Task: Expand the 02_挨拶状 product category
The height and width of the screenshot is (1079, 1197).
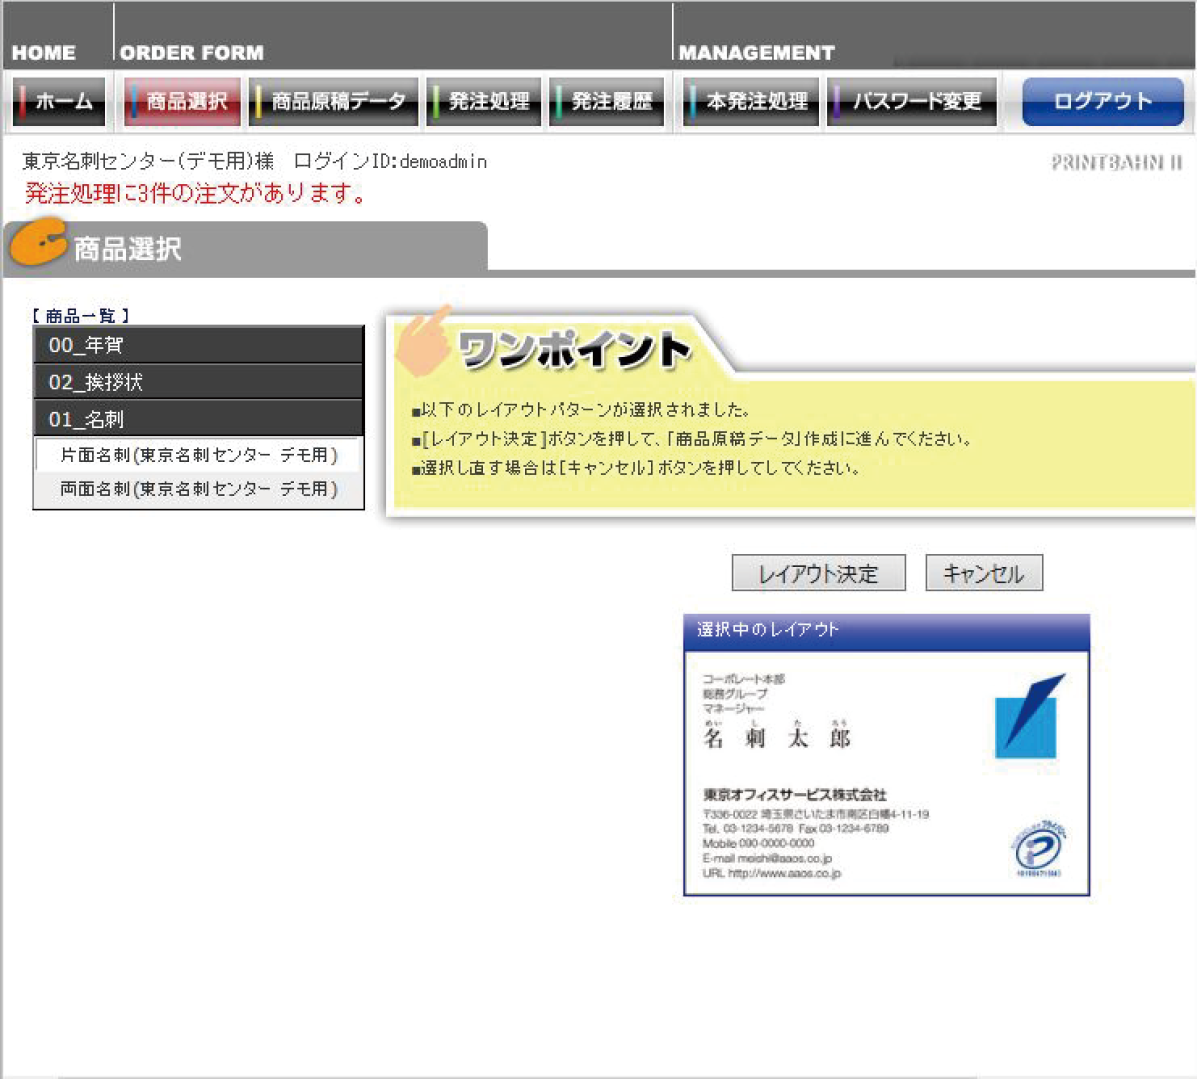Action: tap(198, 382)
